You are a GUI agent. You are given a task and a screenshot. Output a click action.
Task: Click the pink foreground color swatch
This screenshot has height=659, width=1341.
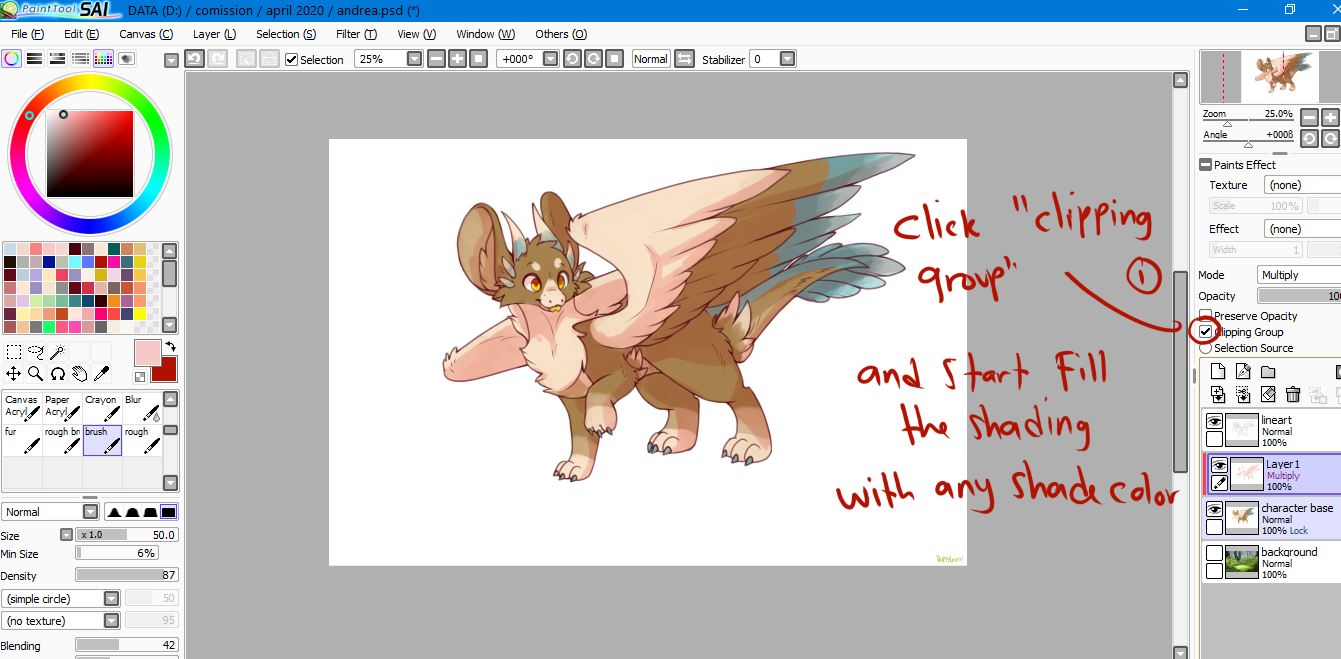(x=146, y=352)
